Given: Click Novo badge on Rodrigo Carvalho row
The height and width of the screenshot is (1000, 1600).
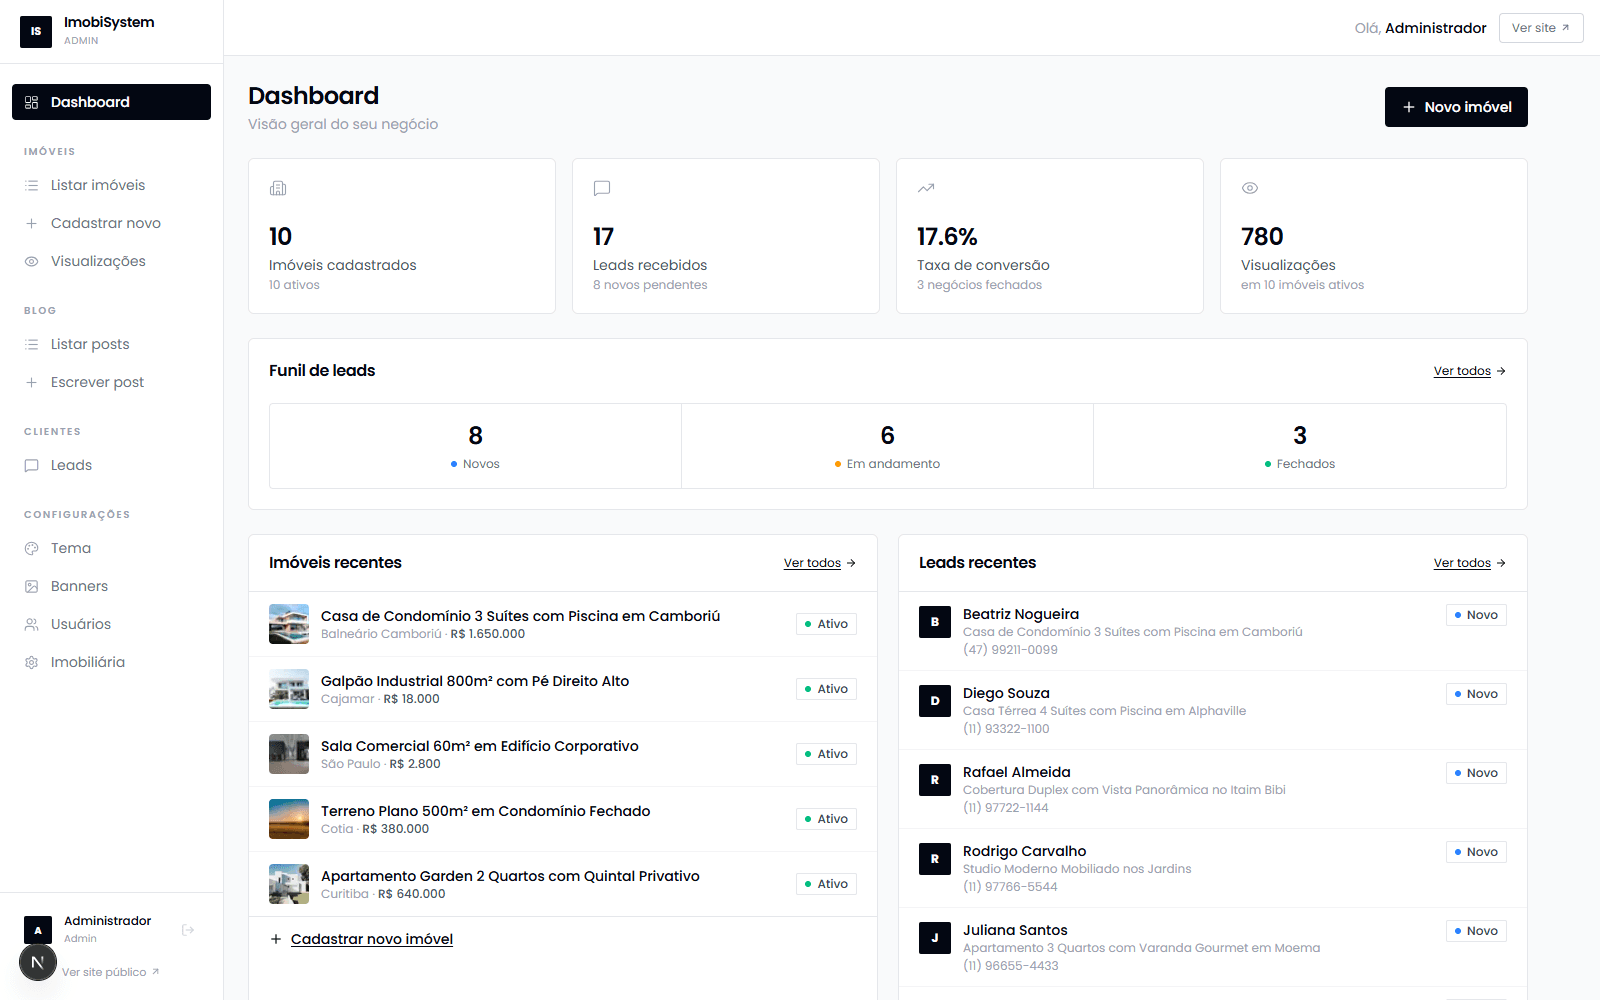Looking at the screenshot, I should click(1476, 852).
